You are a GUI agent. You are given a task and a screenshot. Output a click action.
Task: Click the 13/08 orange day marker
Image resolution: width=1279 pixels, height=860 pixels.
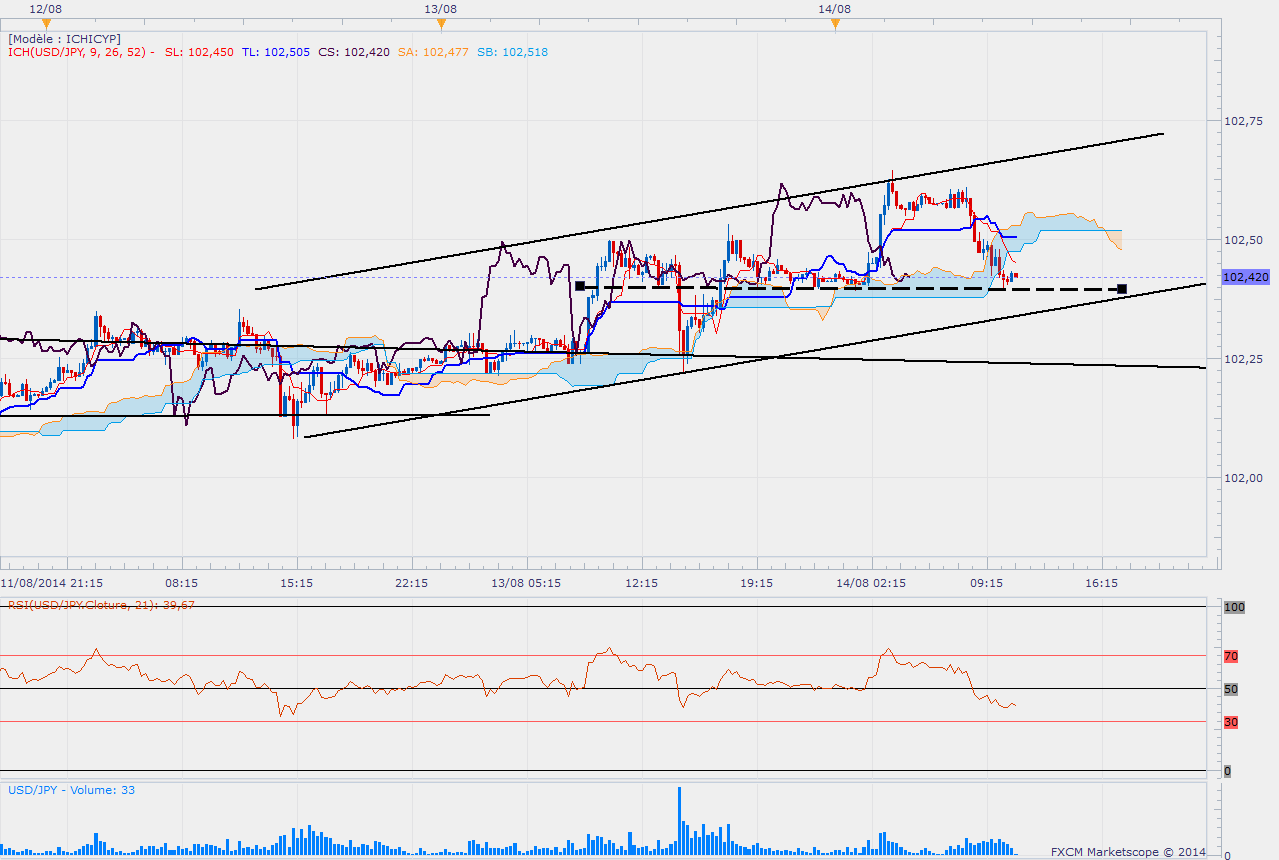click(x=440, y=24)
